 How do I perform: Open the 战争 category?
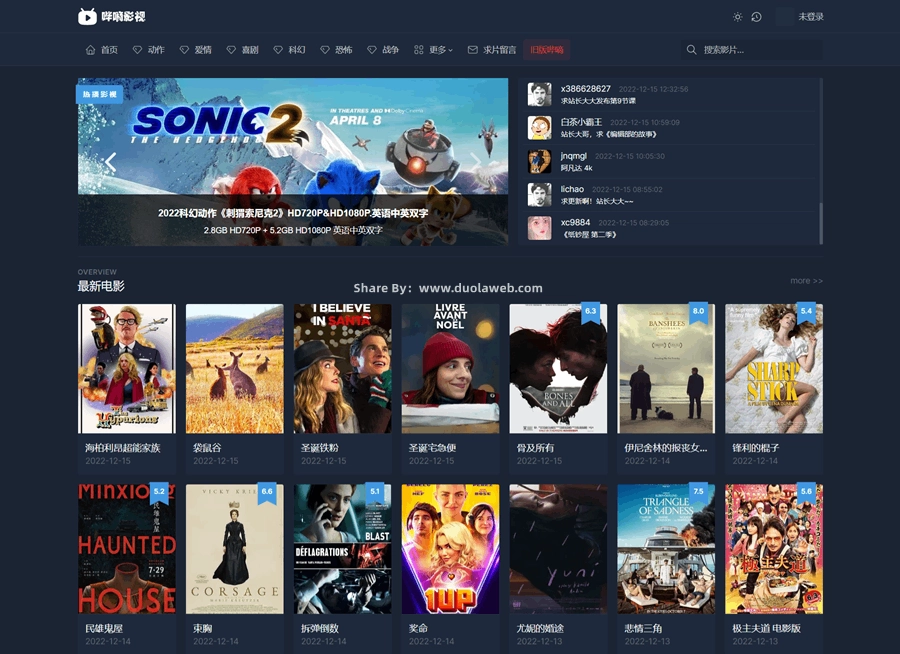[383, 50]
